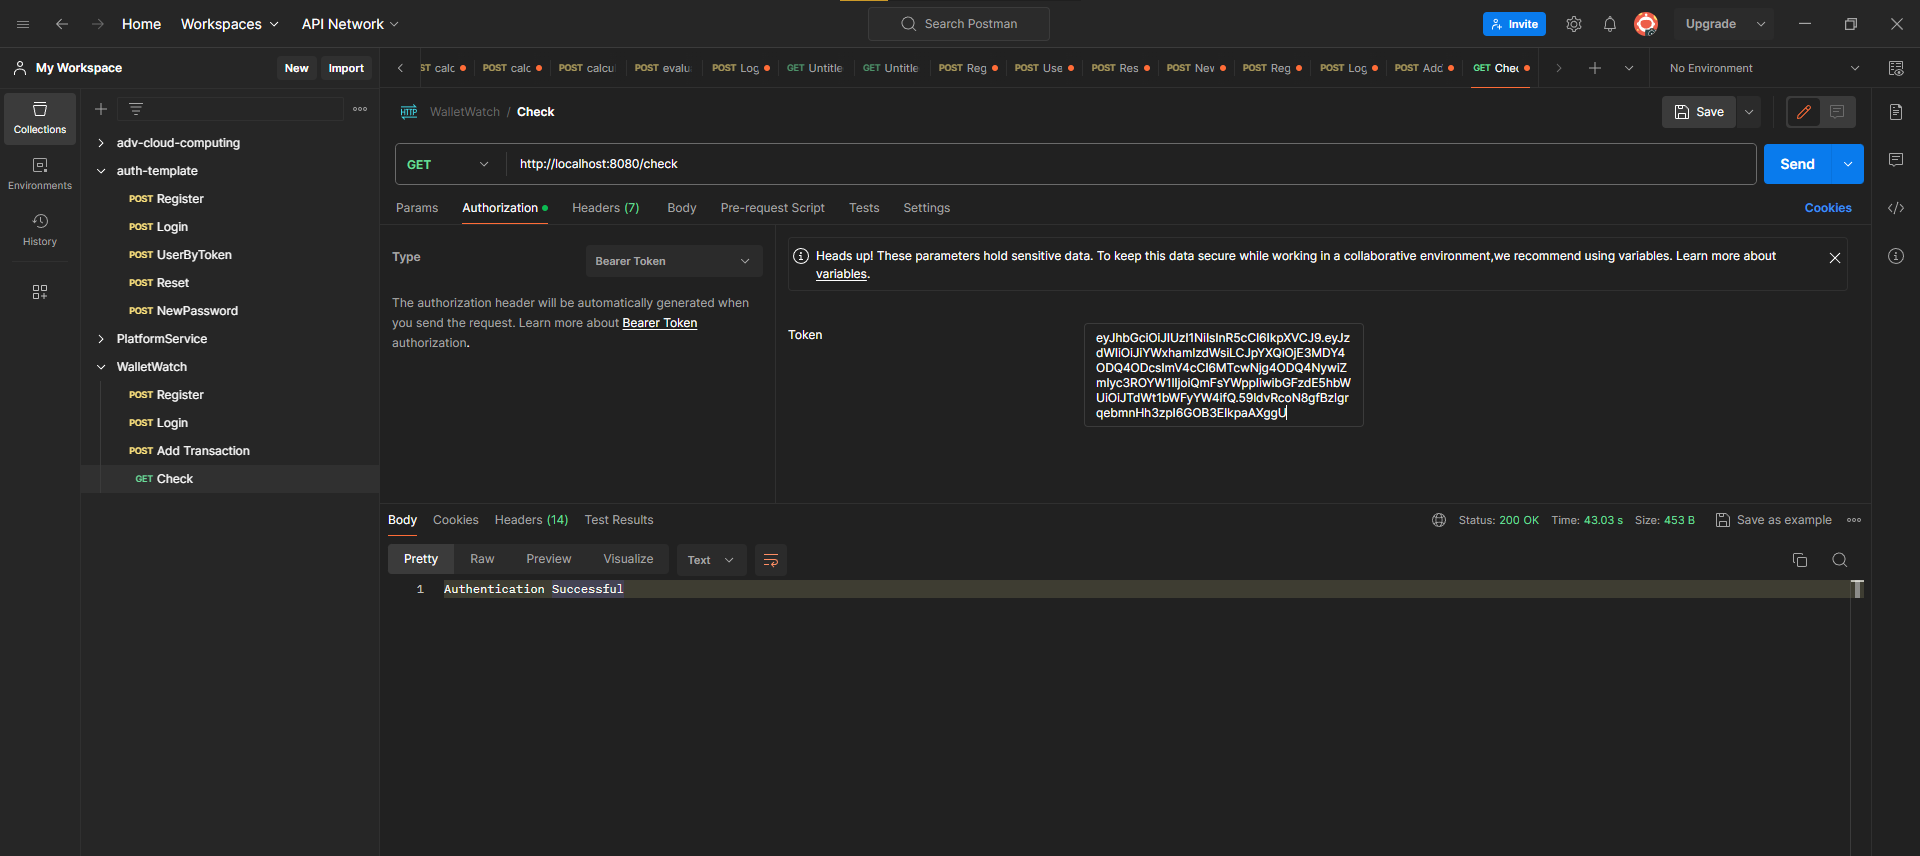The width and height of the screenshot is (1920, 856).
Task: Dismiss the Heads up warning banner
Action: tap(1835, 258)
